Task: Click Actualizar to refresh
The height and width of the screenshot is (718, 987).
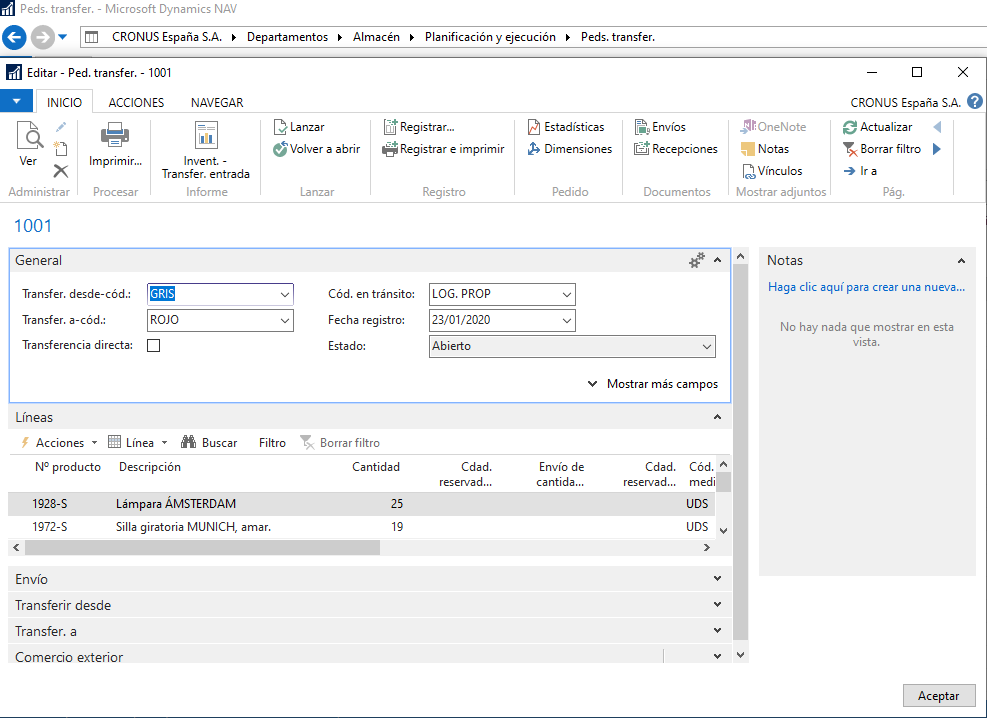Action: [x=877, y=127]
